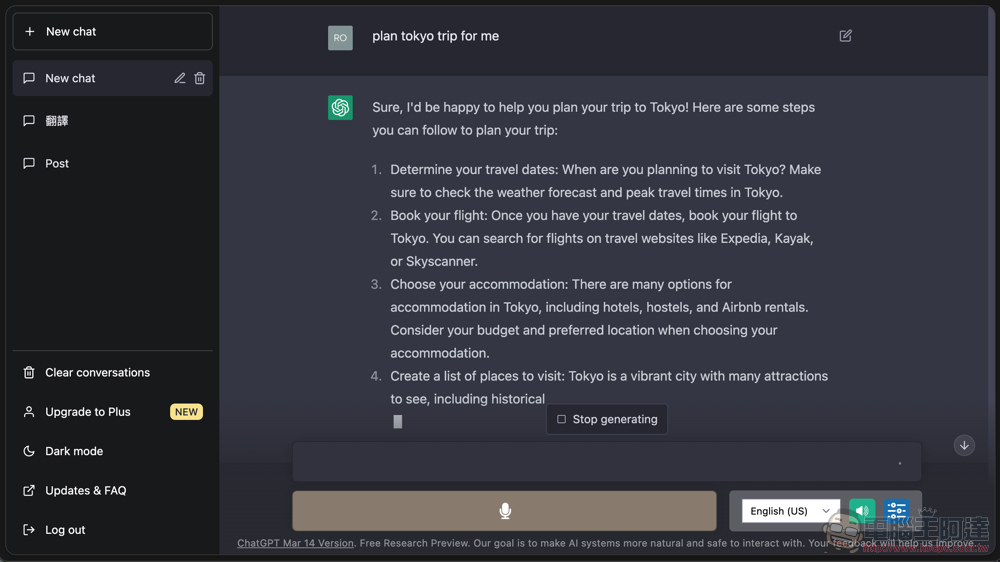1000x562 pixels.
Task: Click the ChatGPT logo avatar on the response
Action: 340,107
